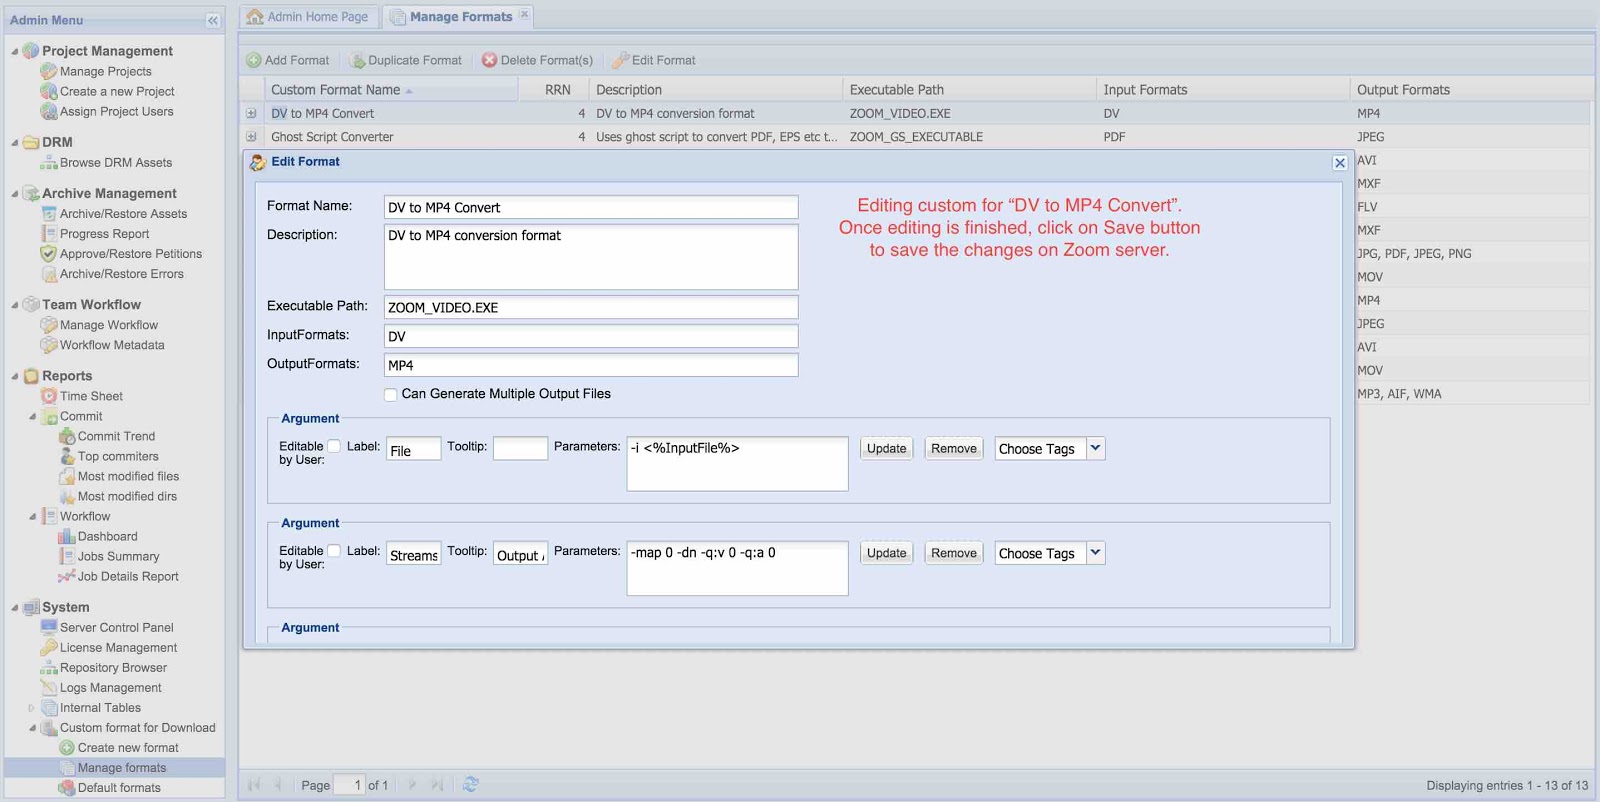
Task: Click the InputFormats input field
Action: [591, 336]
